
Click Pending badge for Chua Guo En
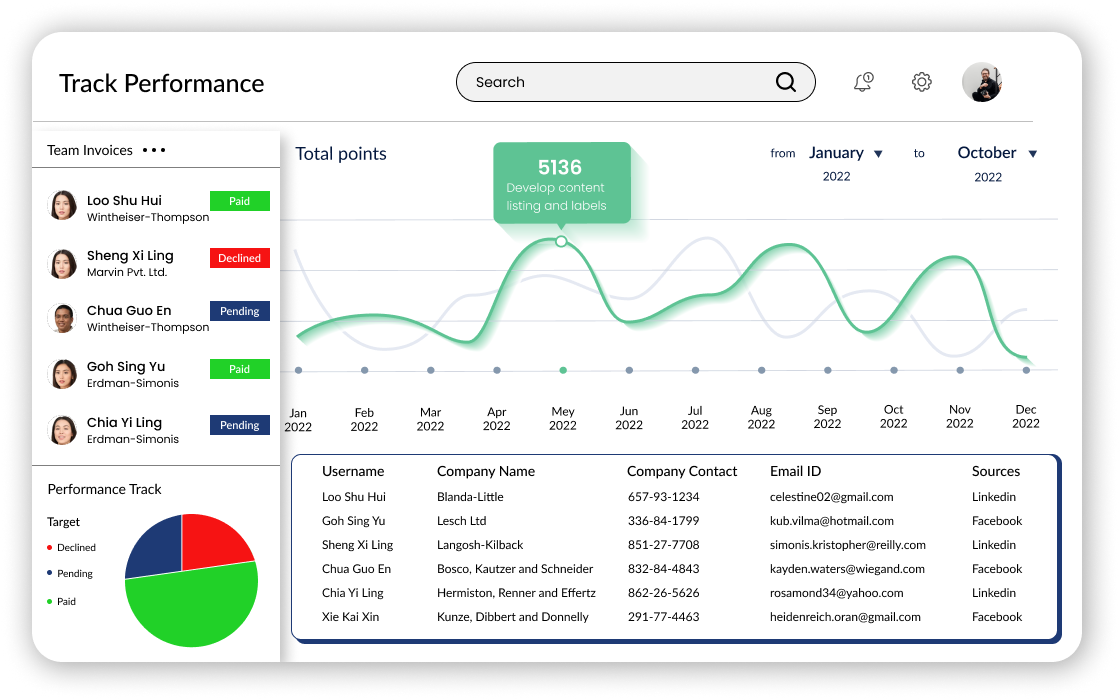(x=239, y=311)
